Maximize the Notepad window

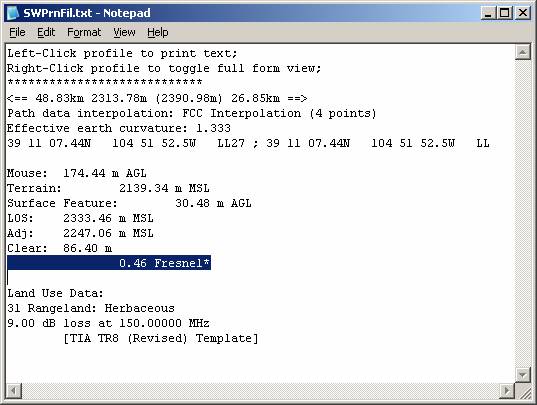[x=505, y=13]
